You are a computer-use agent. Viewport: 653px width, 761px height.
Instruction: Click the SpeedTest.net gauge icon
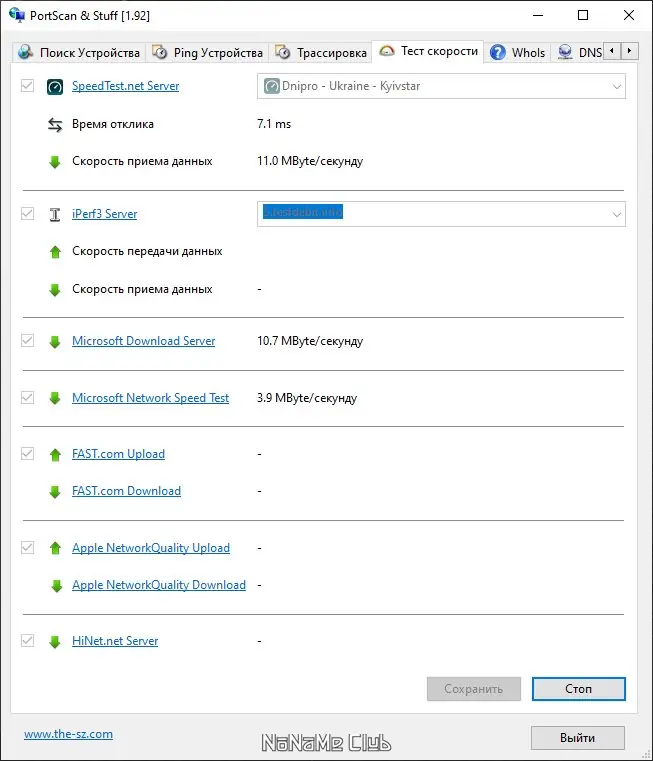coord(55,87)
